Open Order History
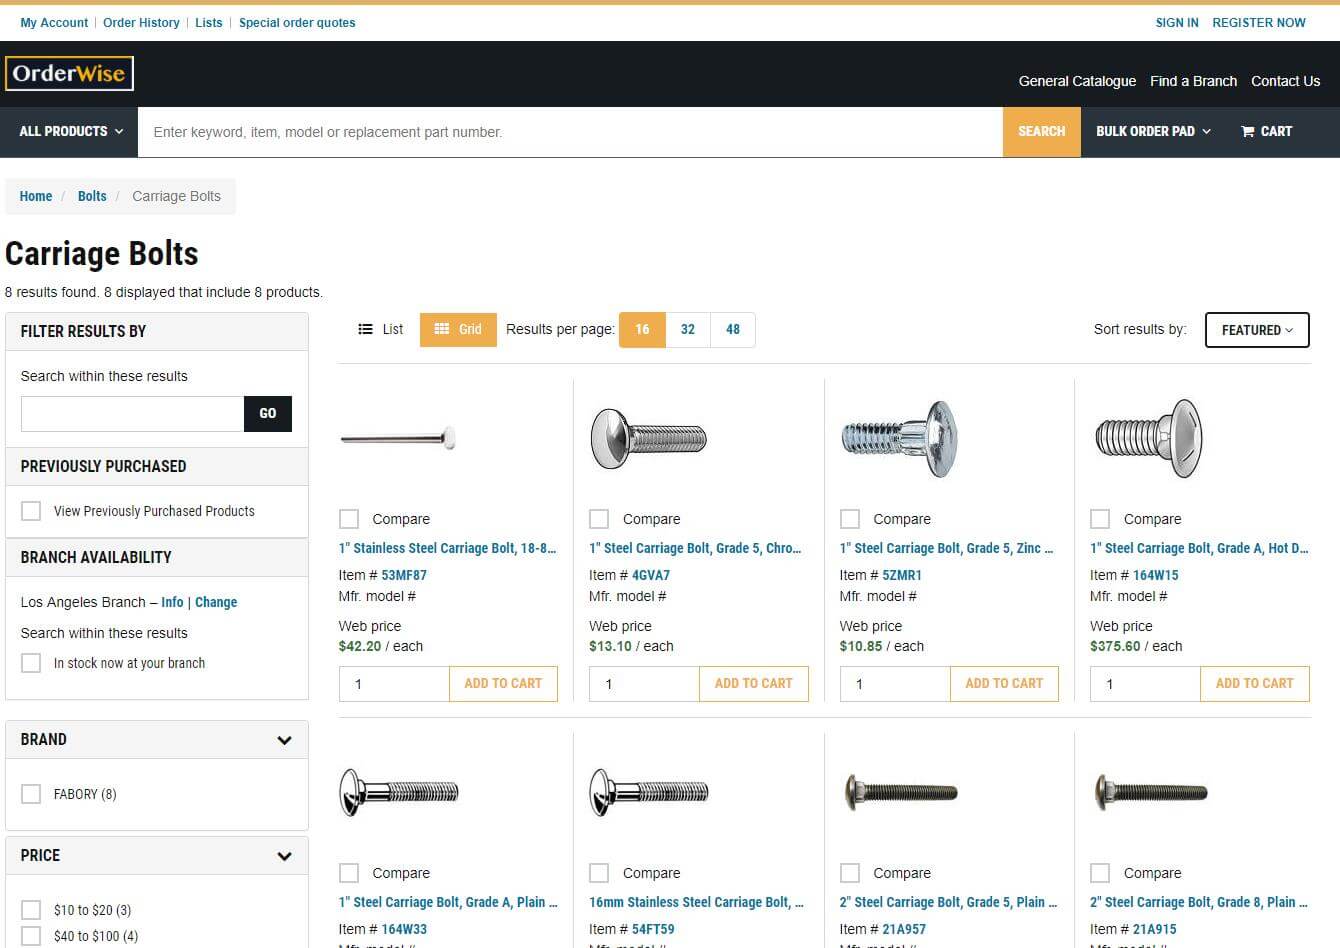Screen dimensions: 1340x948 tap(141, 22)
